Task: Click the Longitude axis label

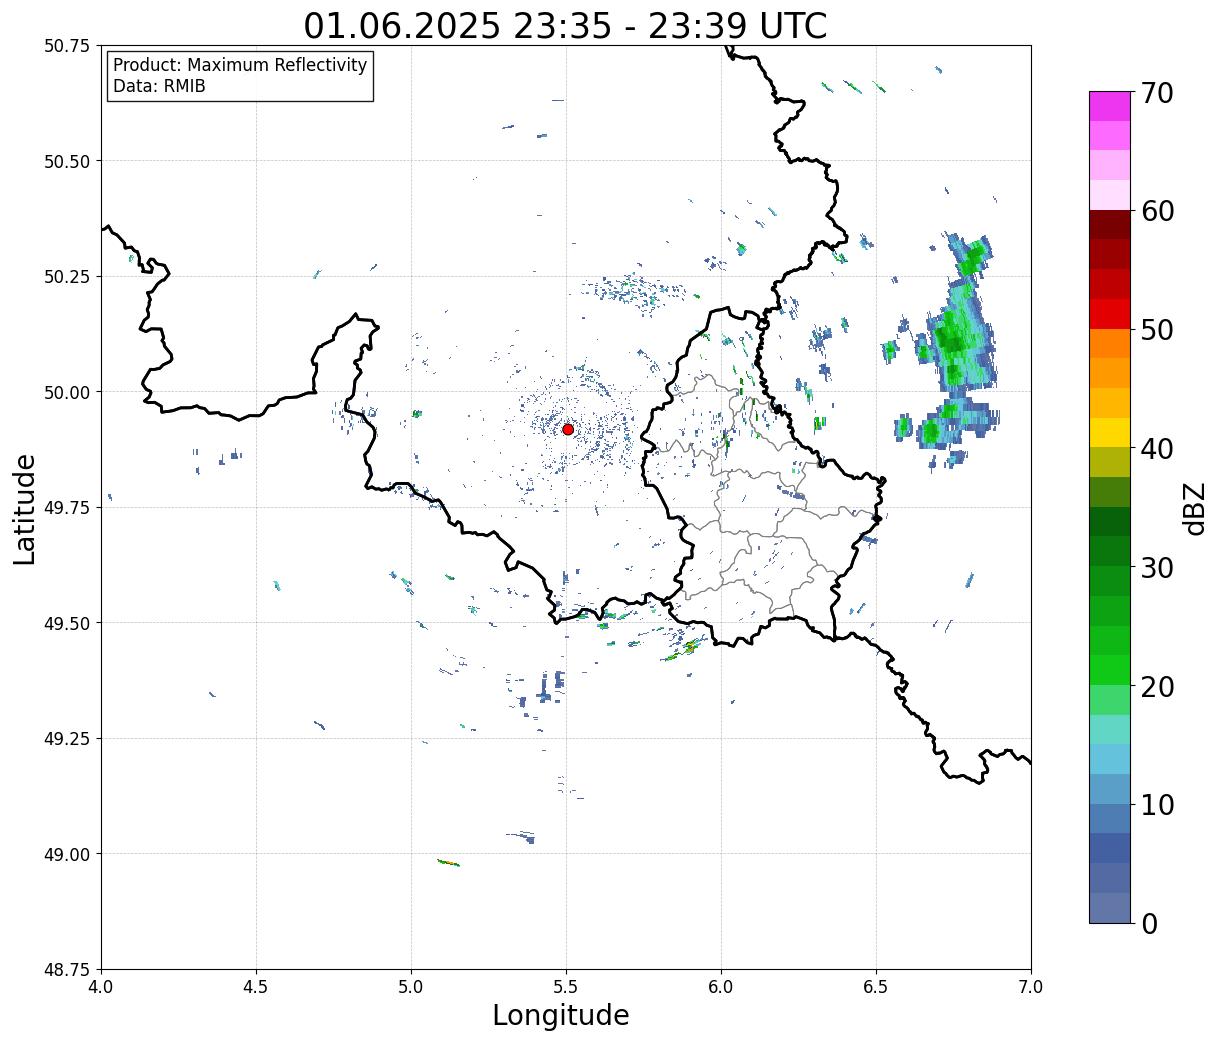Action: [x=561, y=1015]
